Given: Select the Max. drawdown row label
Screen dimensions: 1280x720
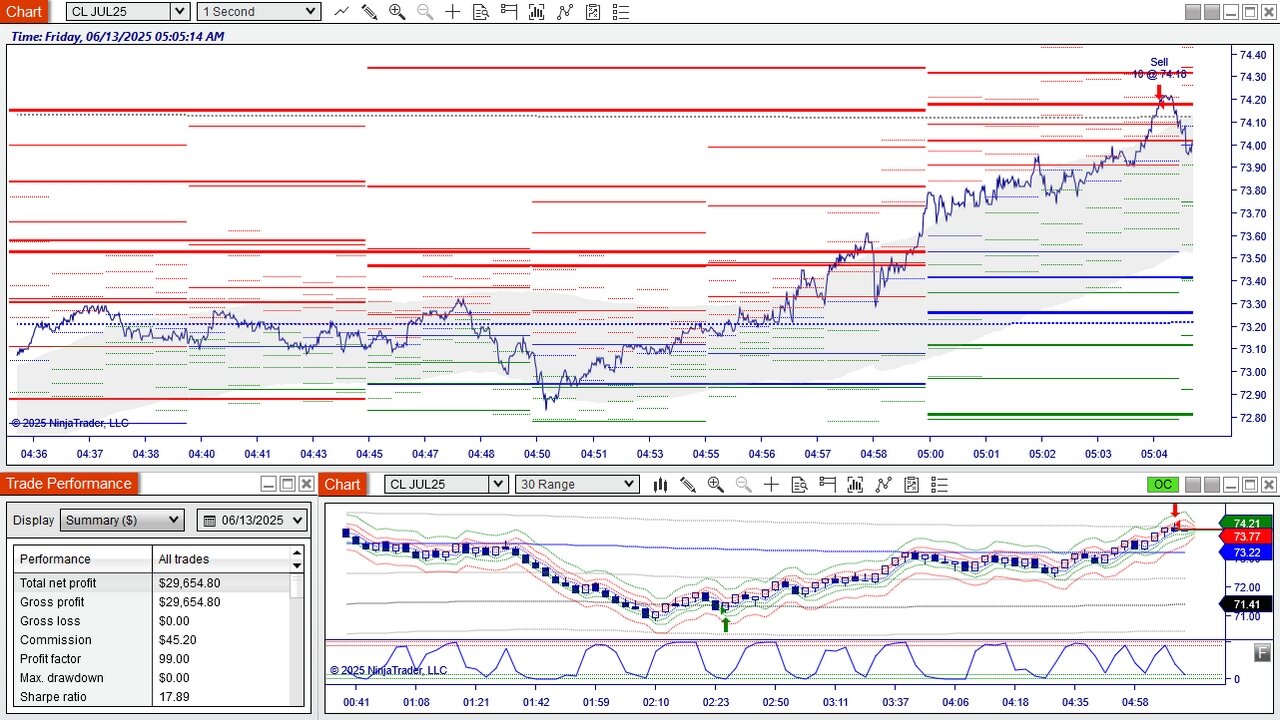Looking at the screenshot, I should [x=62, y=678].
